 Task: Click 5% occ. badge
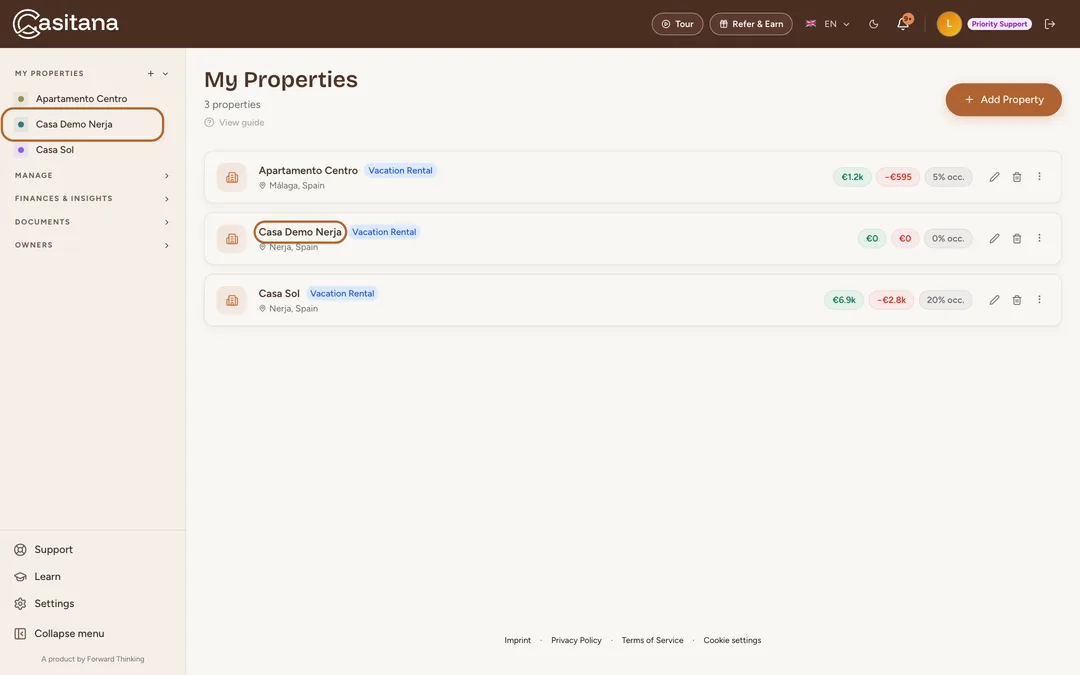tap(948, 177)
